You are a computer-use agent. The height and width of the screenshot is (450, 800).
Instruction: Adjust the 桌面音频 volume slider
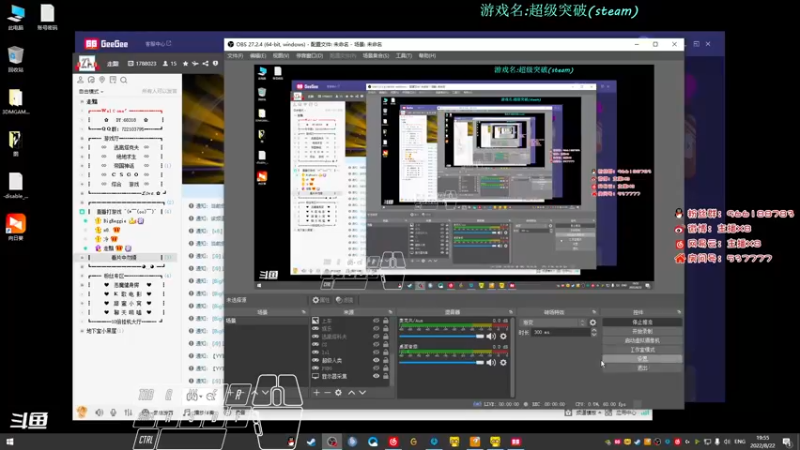click(x=441, y=362)
